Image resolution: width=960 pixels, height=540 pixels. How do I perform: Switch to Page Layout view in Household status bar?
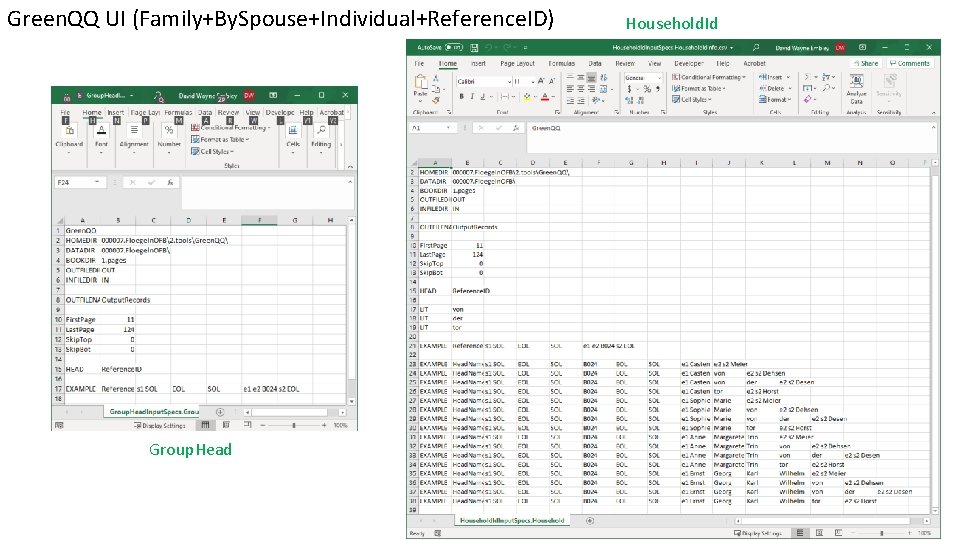(x=819, y=533)
